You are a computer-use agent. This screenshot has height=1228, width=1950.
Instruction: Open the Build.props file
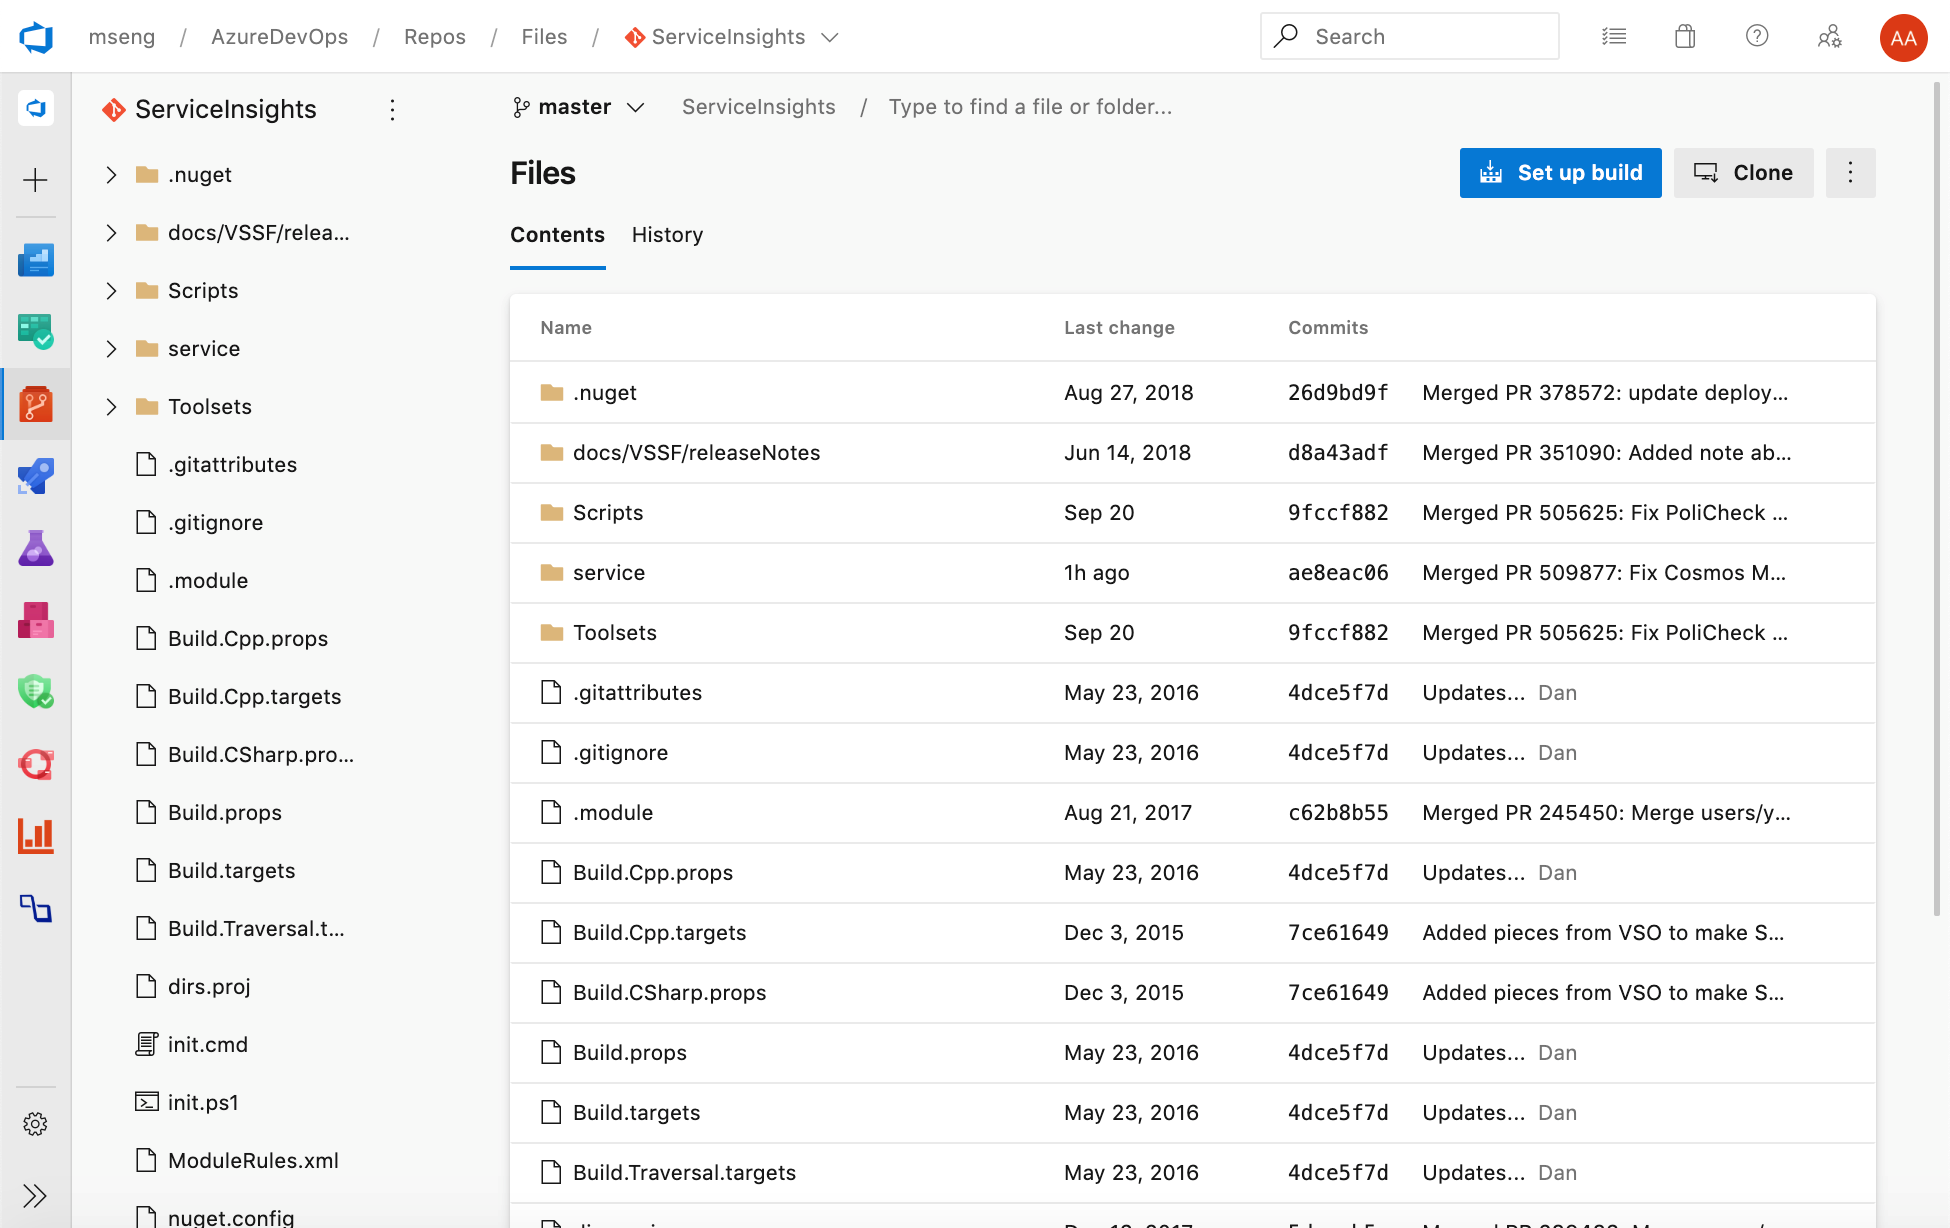pyautogui.click(x=628, y=1053)
